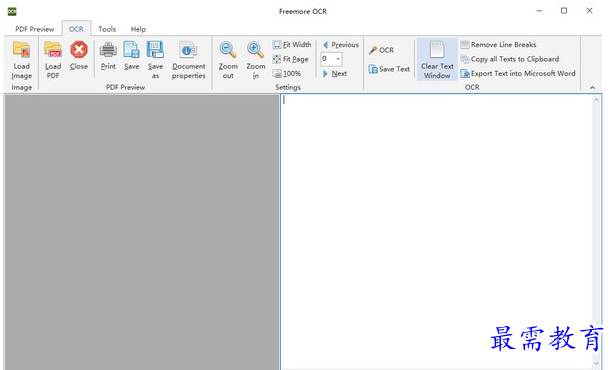This screenshot has width=612, height=370.
Task: Click Copy all Texts to Clipboard
Action: [x=510, y=59]
